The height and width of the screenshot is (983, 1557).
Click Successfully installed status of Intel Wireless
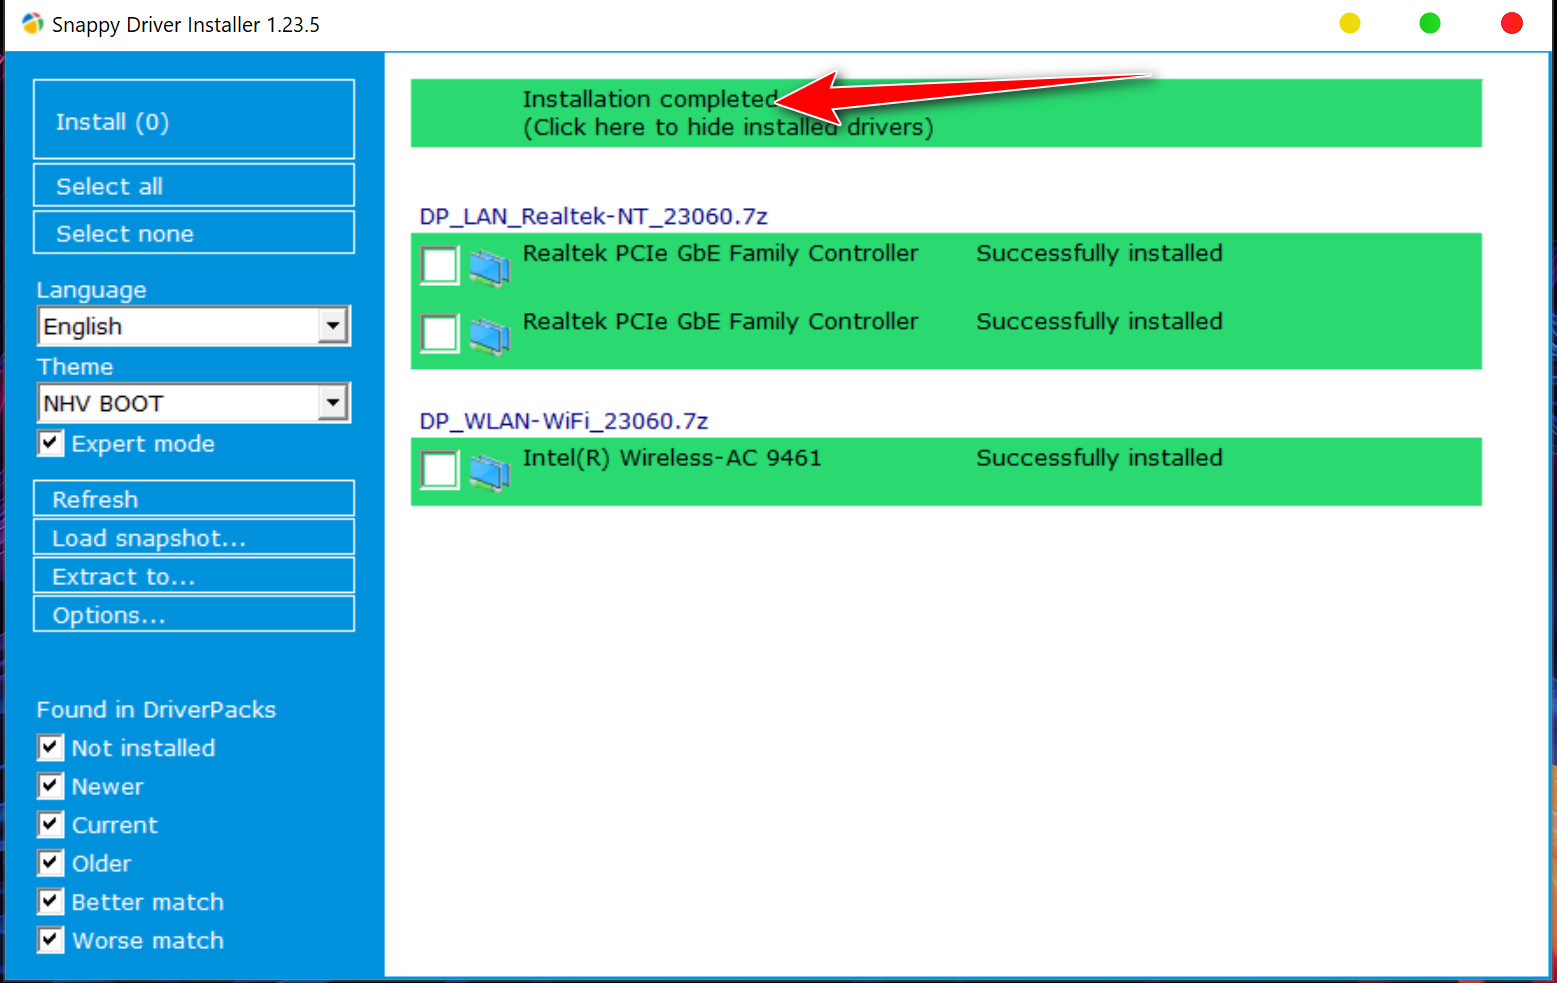click(1099, 458)
